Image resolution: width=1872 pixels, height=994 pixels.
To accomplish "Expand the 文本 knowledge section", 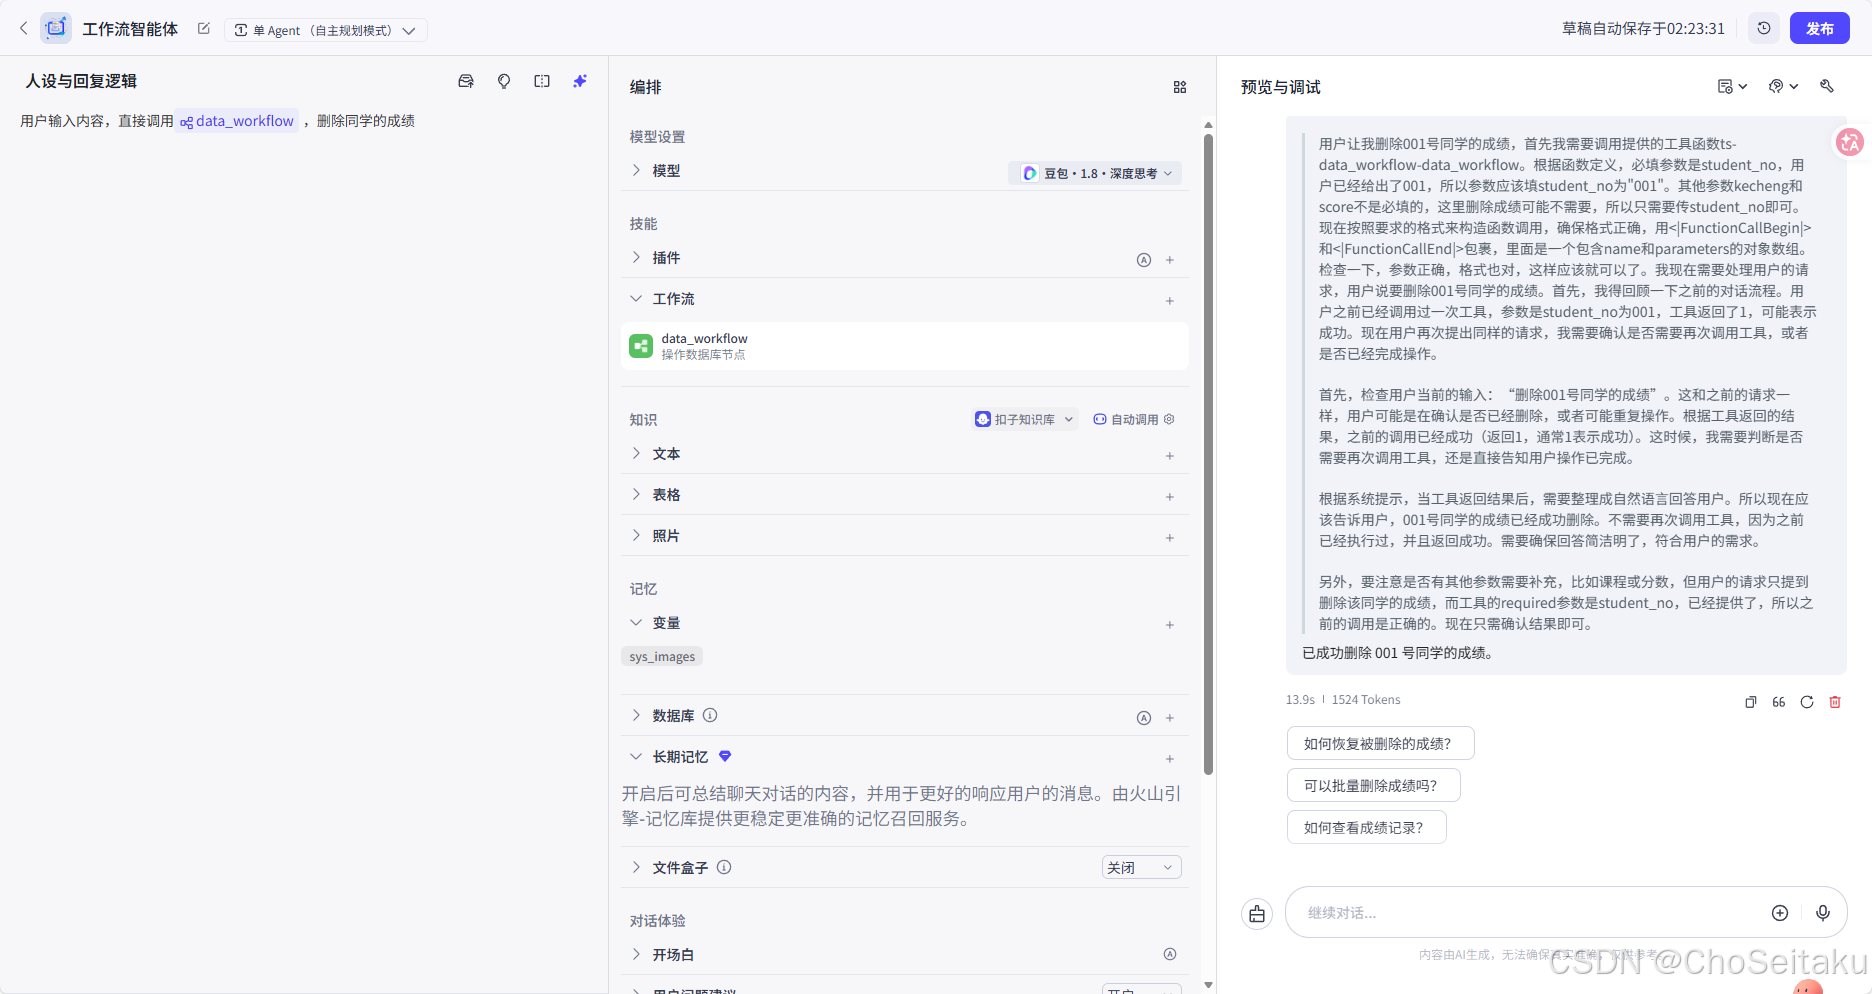I will tap(636, 454).
